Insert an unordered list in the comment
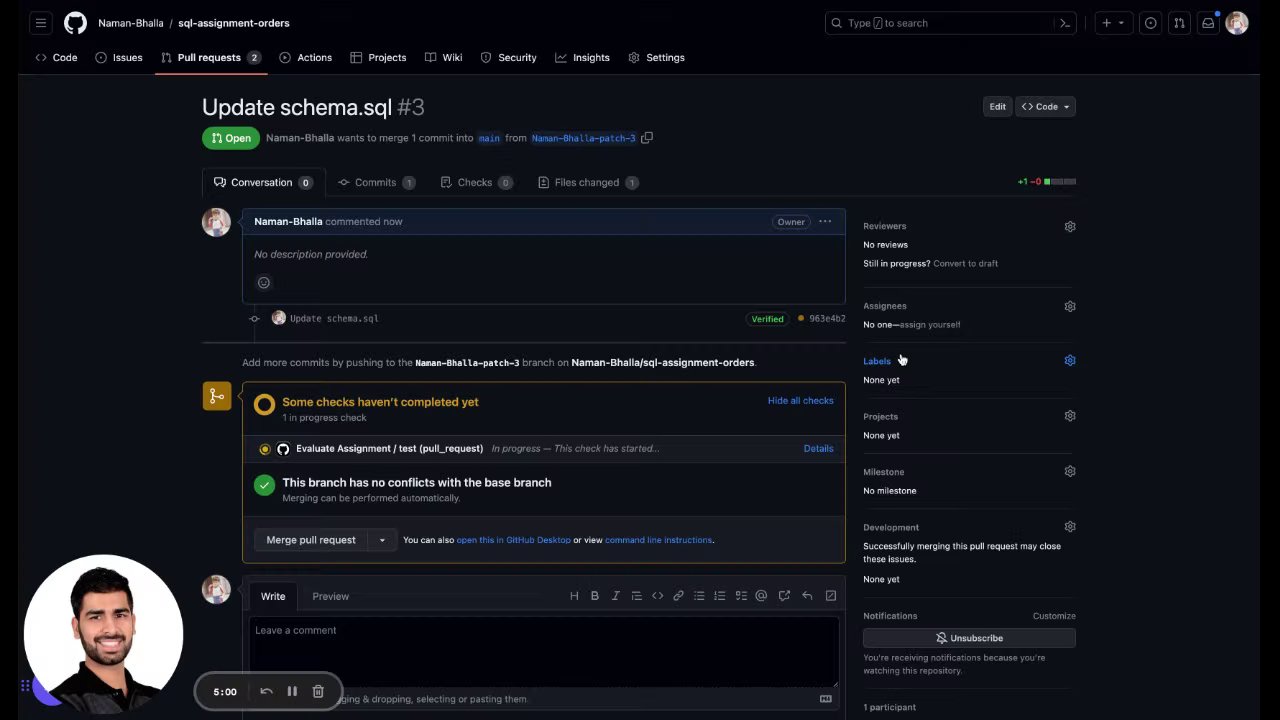Viewport: 1280px width, 720px height. coord(699,596)
